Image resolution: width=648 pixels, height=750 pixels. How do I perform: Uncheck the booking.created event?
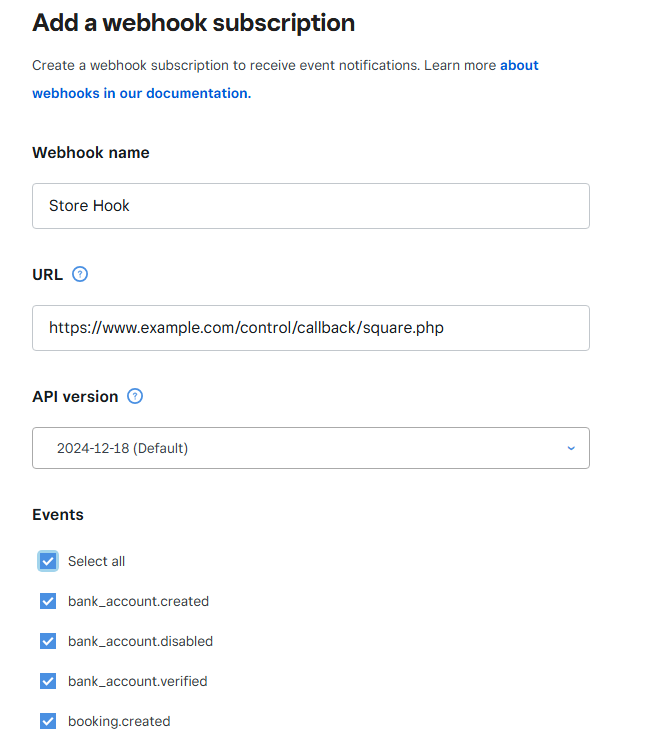click(48, 721)
